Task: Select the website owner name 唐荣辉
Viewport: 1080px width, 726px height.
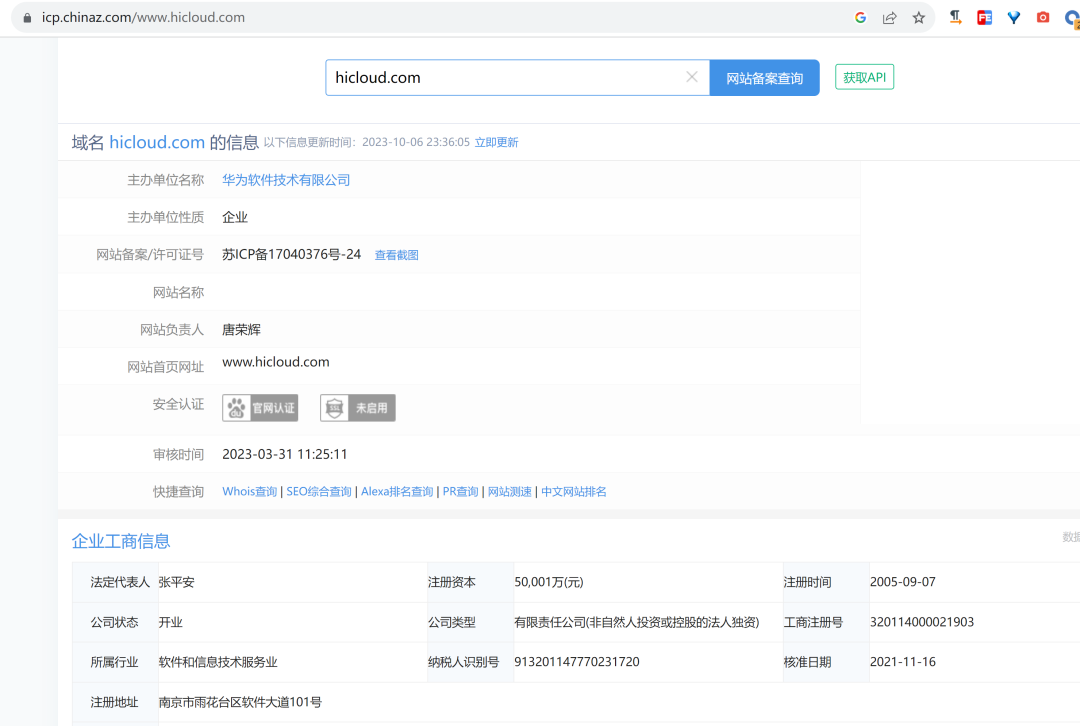Action: pos(241,330)
